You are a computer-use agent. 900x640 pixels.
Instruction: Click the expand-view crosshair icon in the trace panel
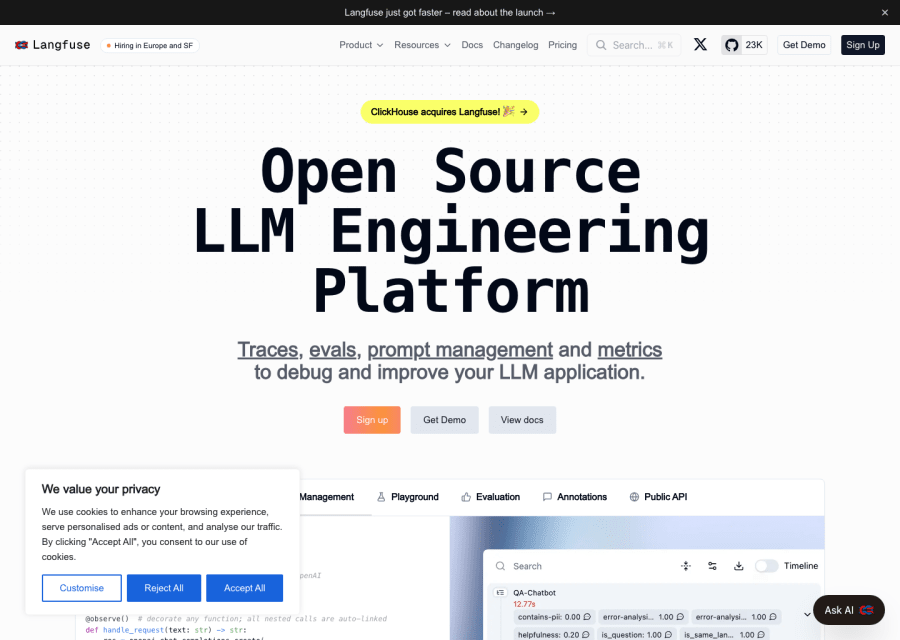click(685, 566)
